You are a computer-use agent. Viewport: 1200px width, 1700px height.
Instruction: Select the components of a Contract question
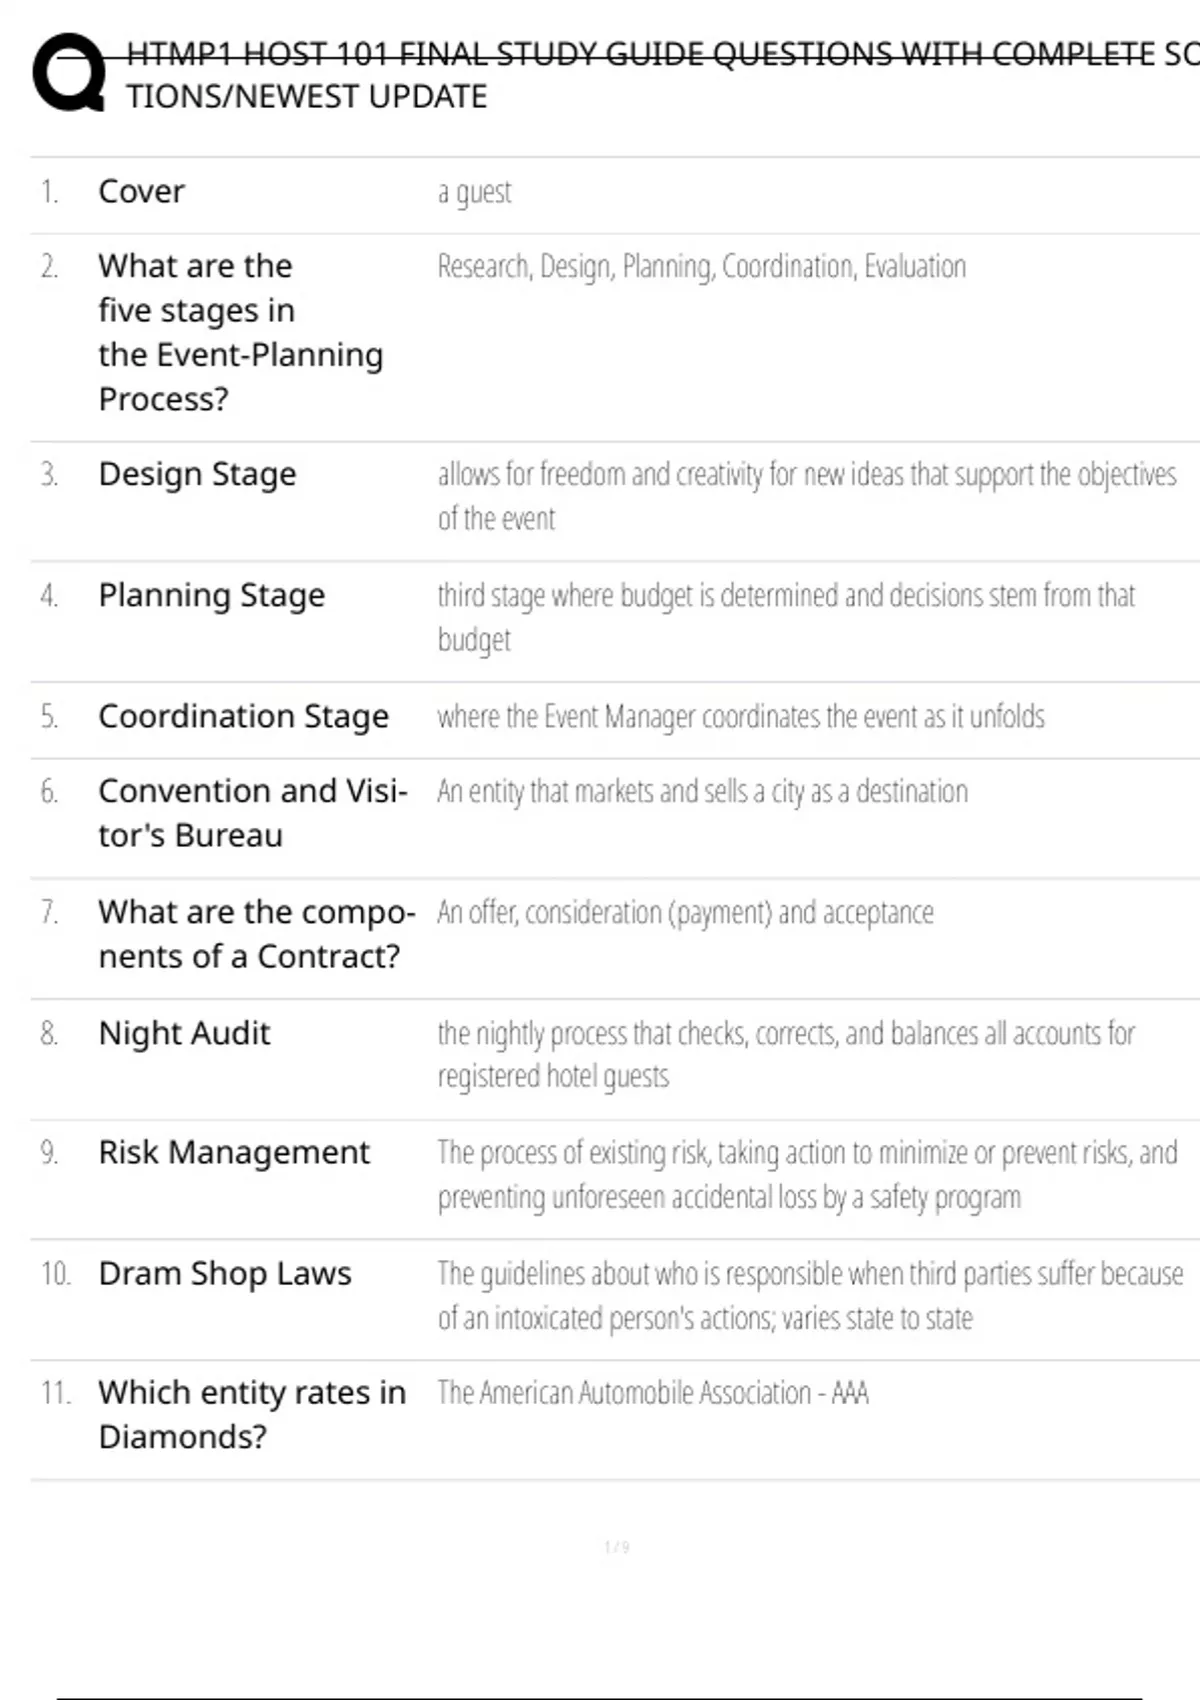(256, 934)
